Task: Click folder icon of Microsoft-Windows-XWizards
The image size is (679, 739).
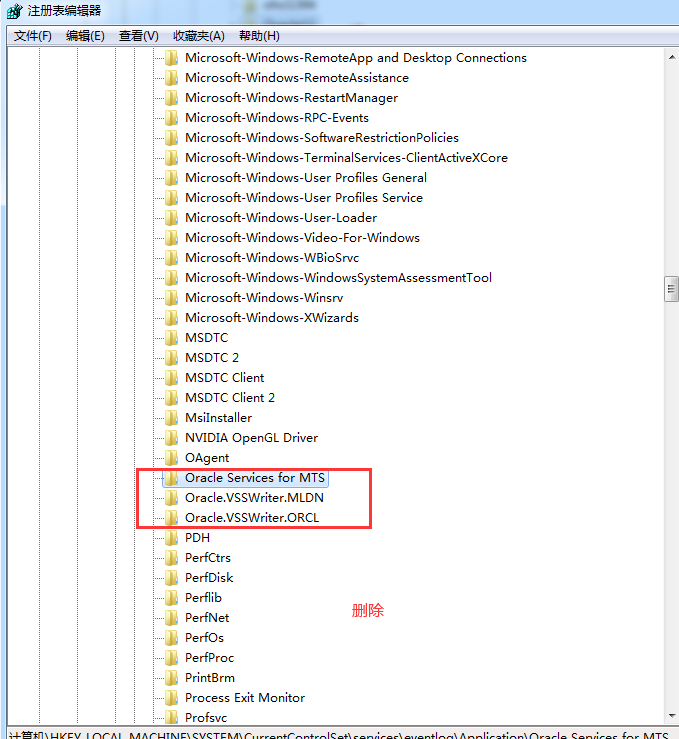Action: pos(172,318)
